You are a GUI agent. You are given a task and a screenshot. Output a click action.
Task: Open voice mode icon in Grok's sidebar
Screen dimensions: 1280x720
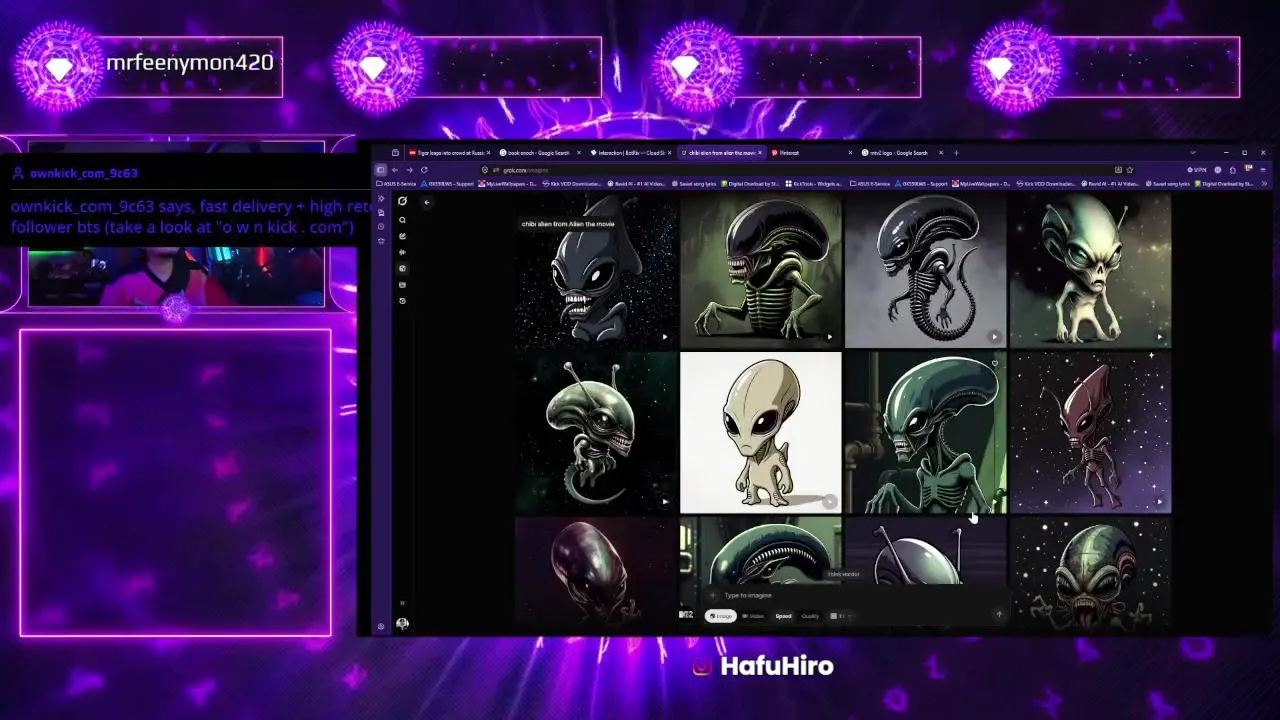pos(402,252)
